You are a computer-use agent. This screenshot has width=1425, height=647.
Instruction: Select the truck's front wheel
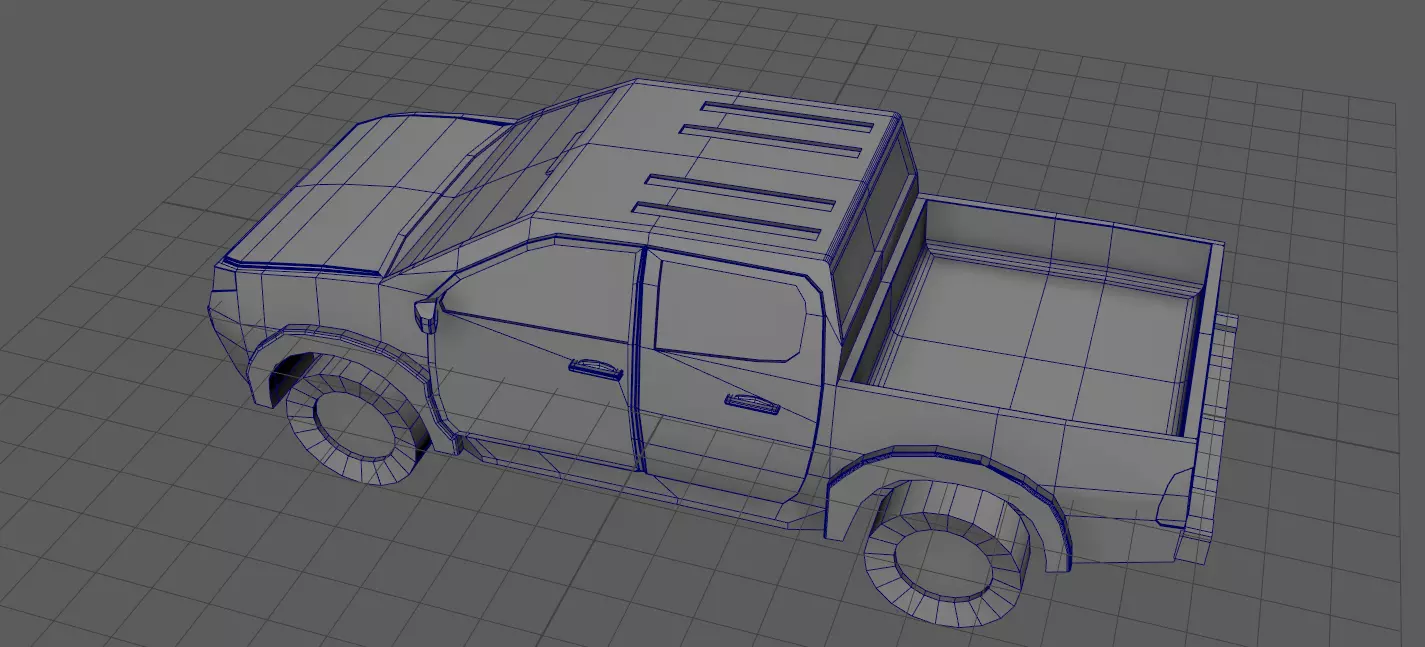click(x=355, y=427)
